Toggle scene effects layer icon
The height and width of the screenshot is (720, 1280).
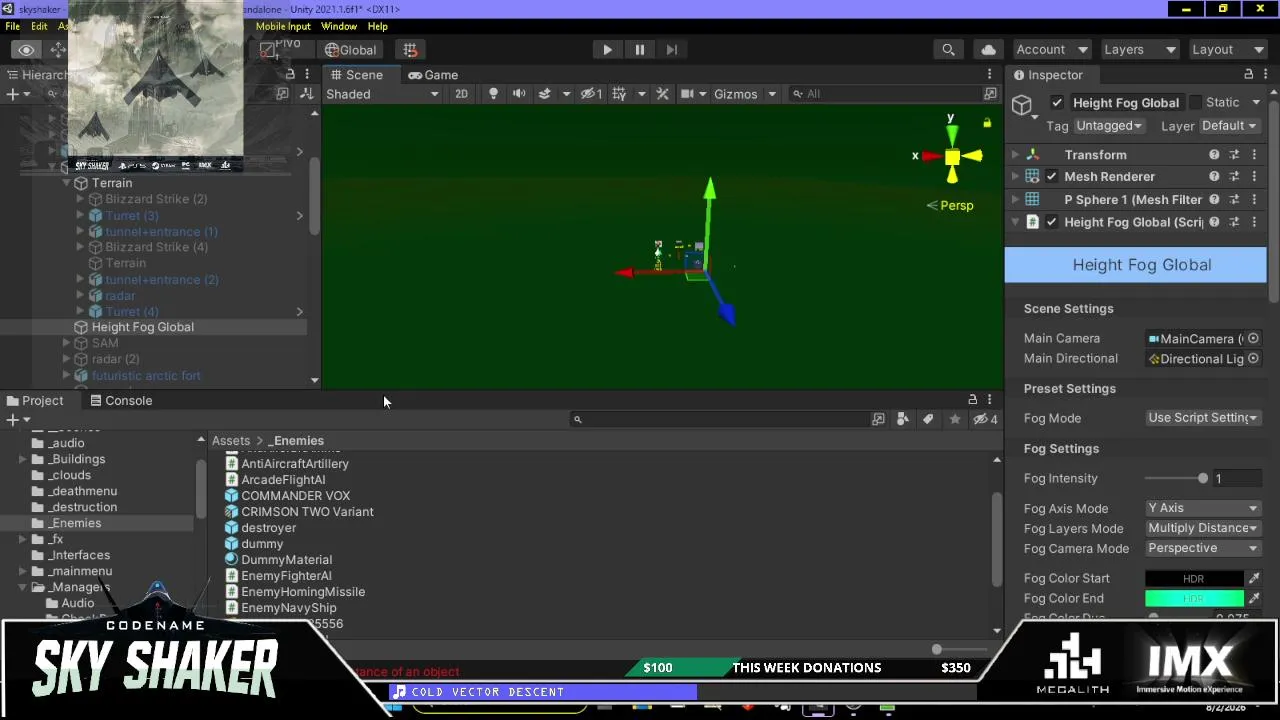[x=544, y=94]
